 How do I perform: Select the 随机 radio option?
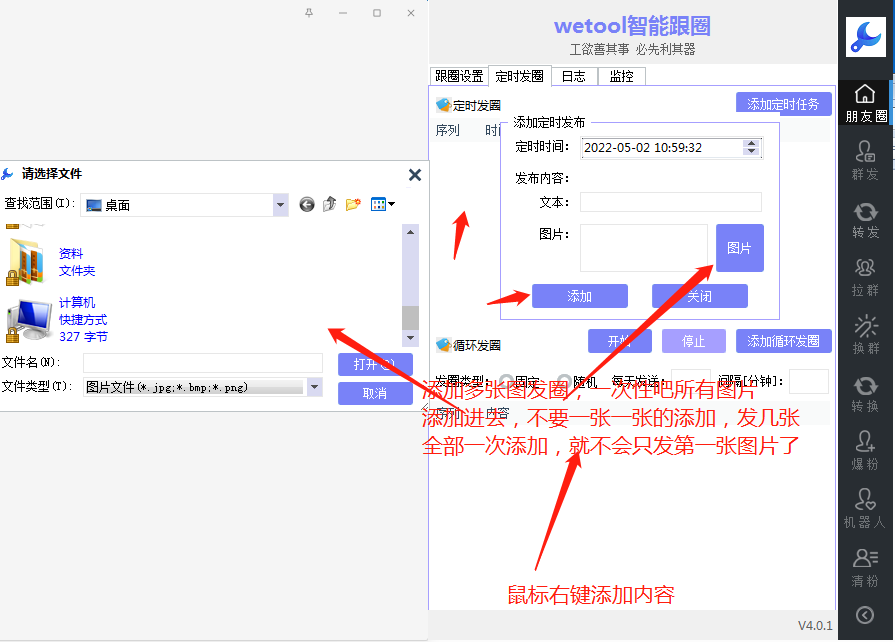coord(564,381)
